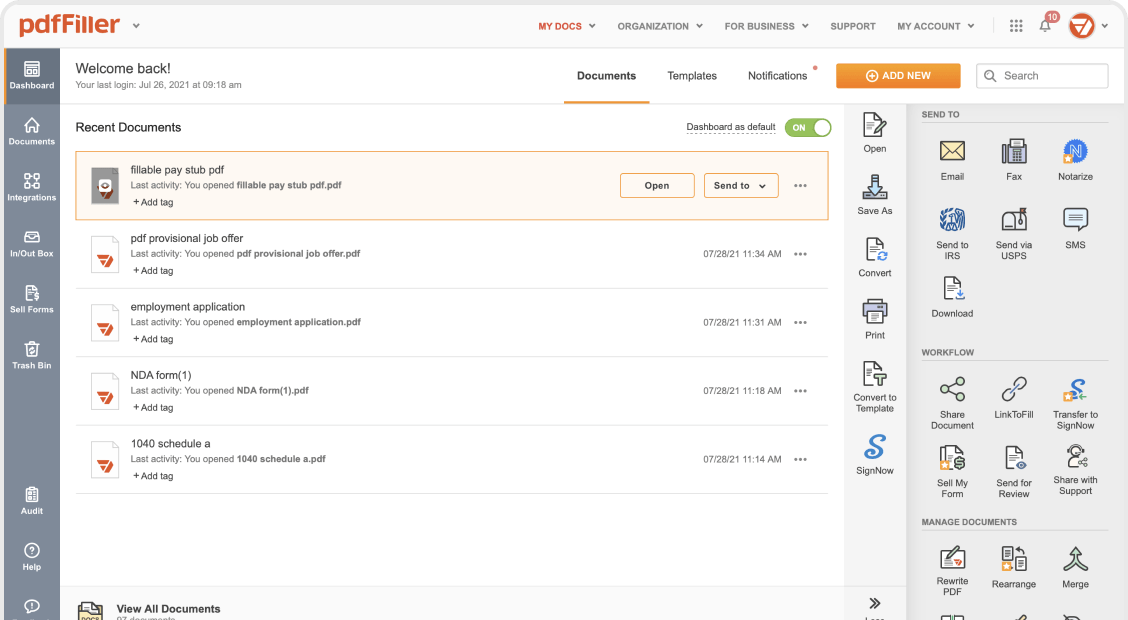Viewport: 1128px width, 620px height.
Task: Select Convert to Template icon
Action: point(875,375)
